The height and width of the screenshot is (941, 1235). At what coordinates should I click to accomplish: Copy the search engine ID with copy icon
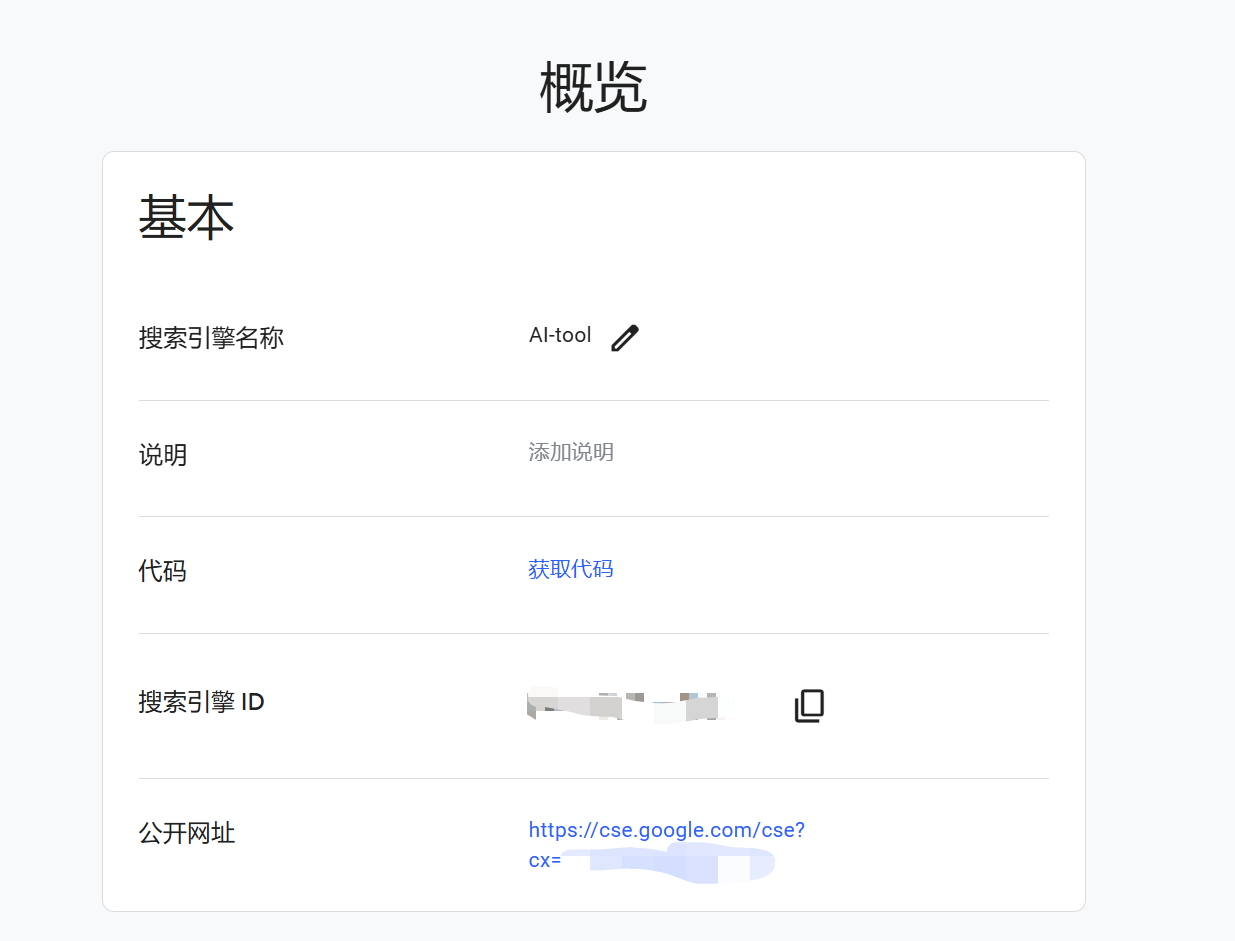click(809, 706)
